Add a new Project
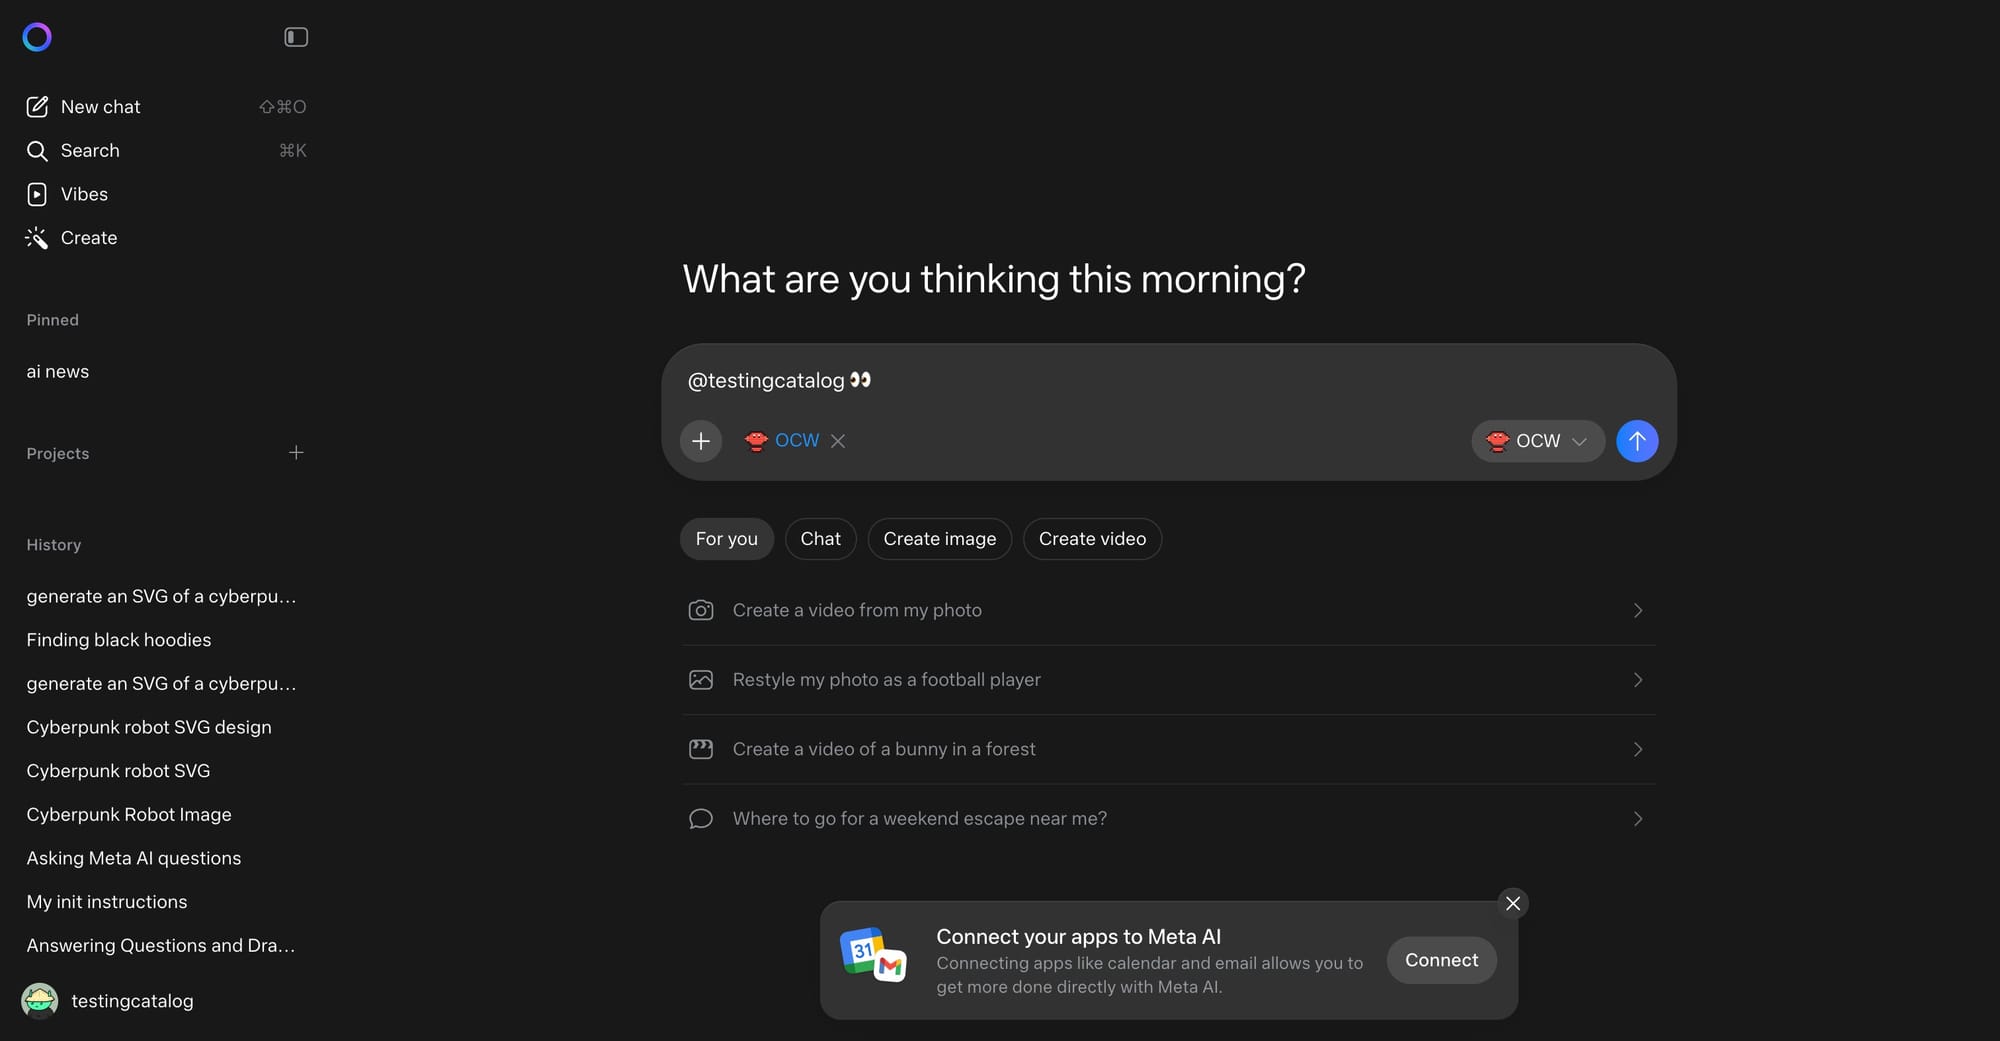The height and width of the screenshot is (1041, 2000). click(296, 452)
